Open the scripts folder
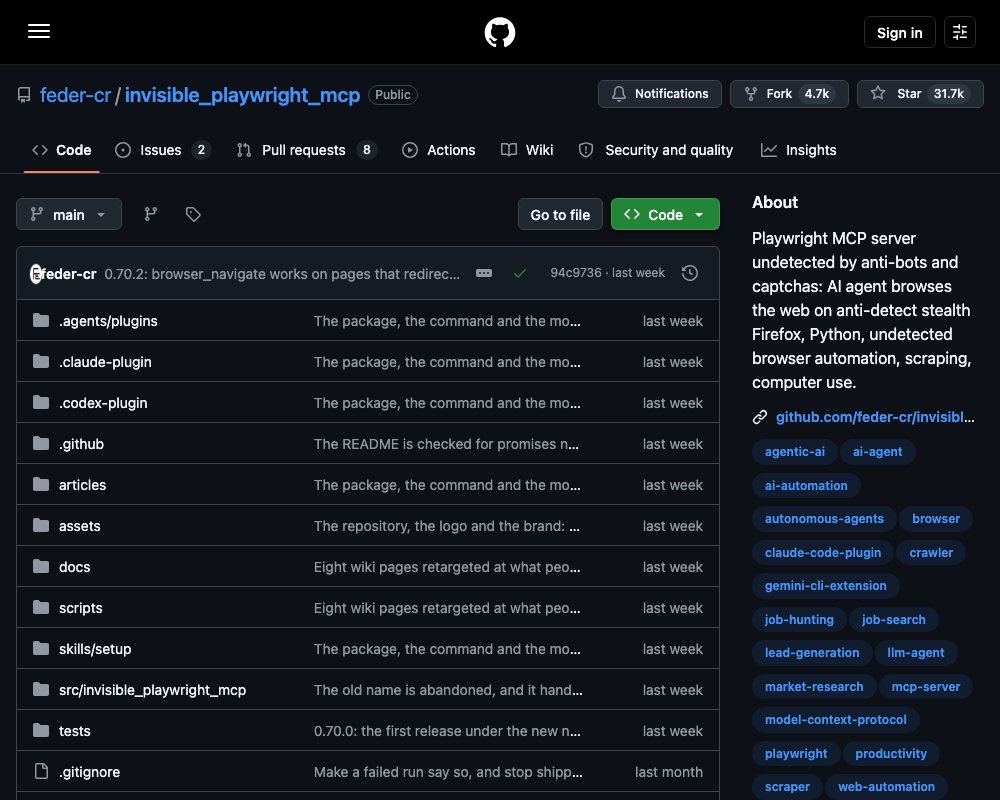The width and height of the screenshot is (1000, 800). 80,608
